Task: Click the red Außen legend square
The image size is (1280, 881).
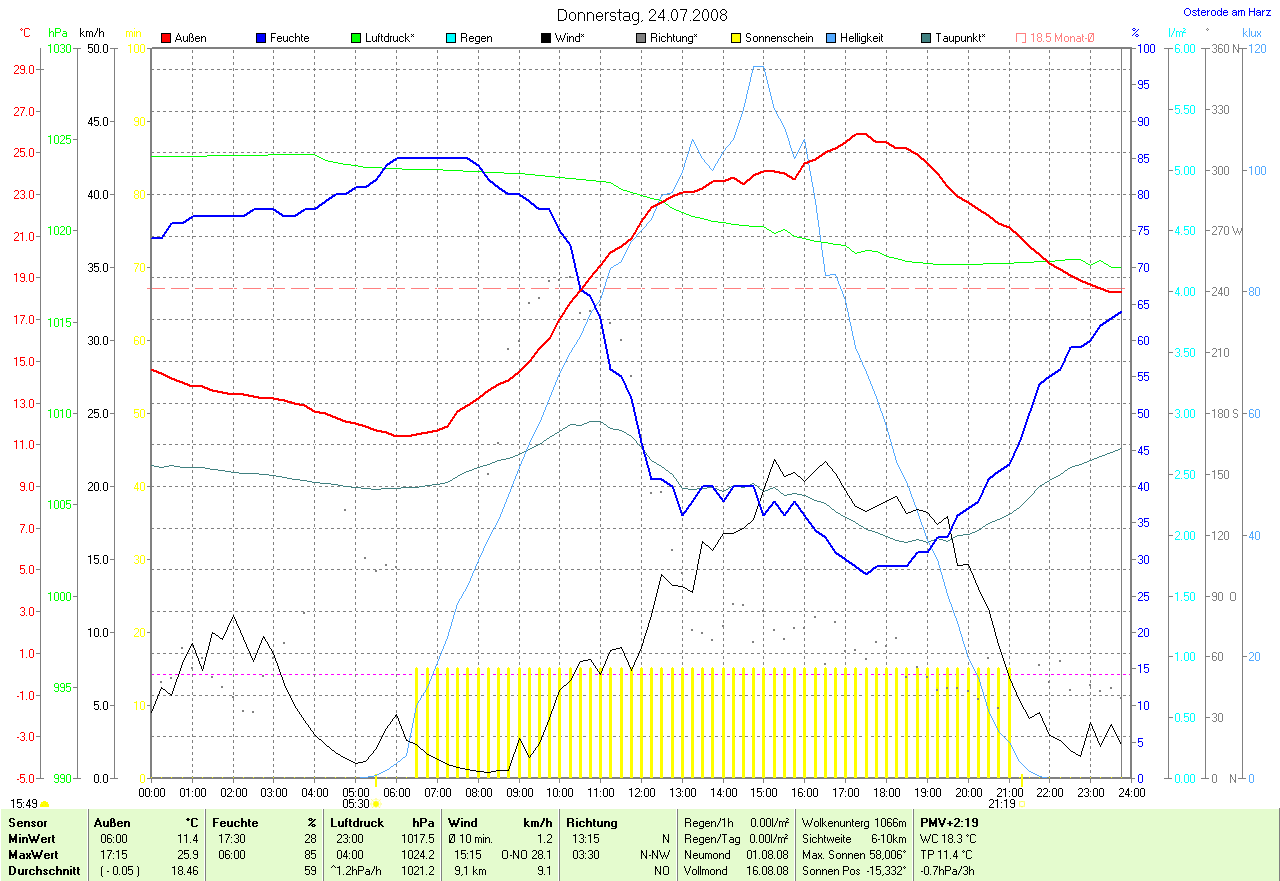Action: [x=166, y=38]
